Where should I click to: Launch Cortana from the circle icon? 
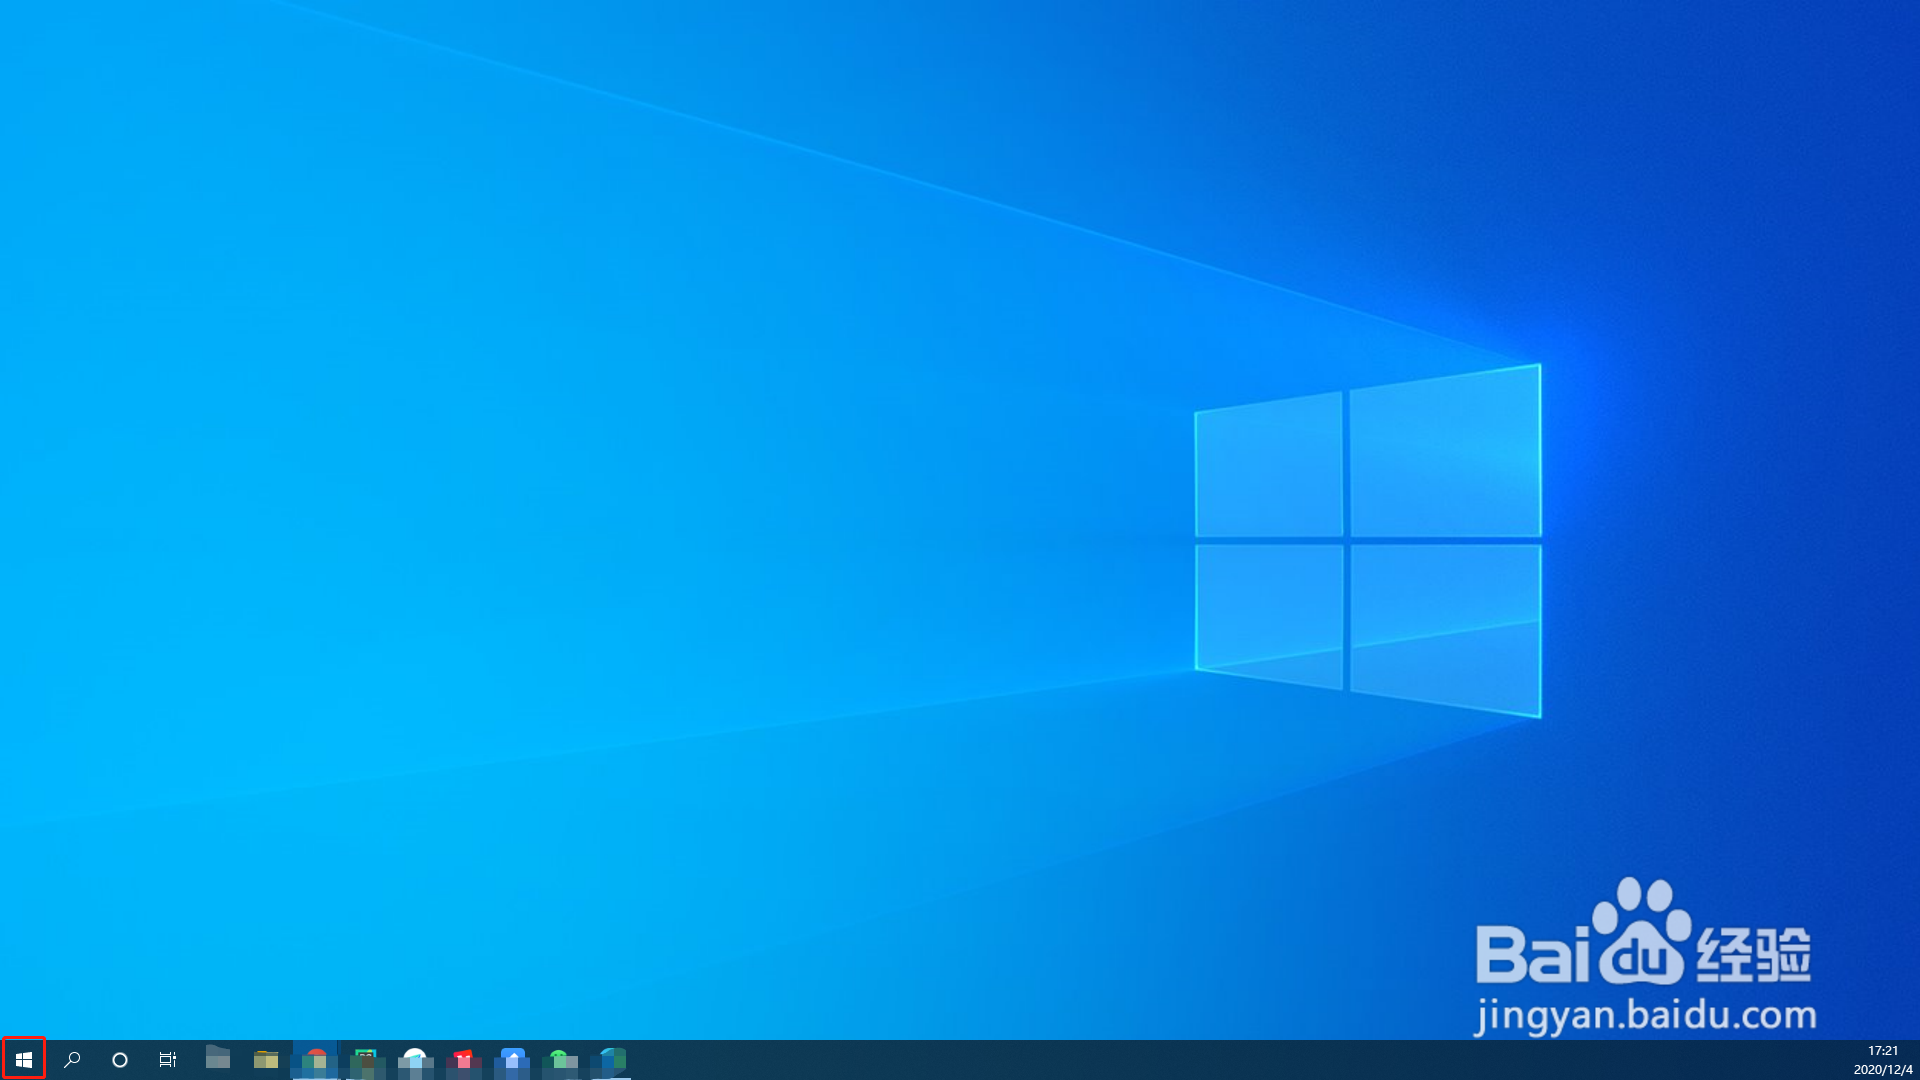click(120, 1059)
